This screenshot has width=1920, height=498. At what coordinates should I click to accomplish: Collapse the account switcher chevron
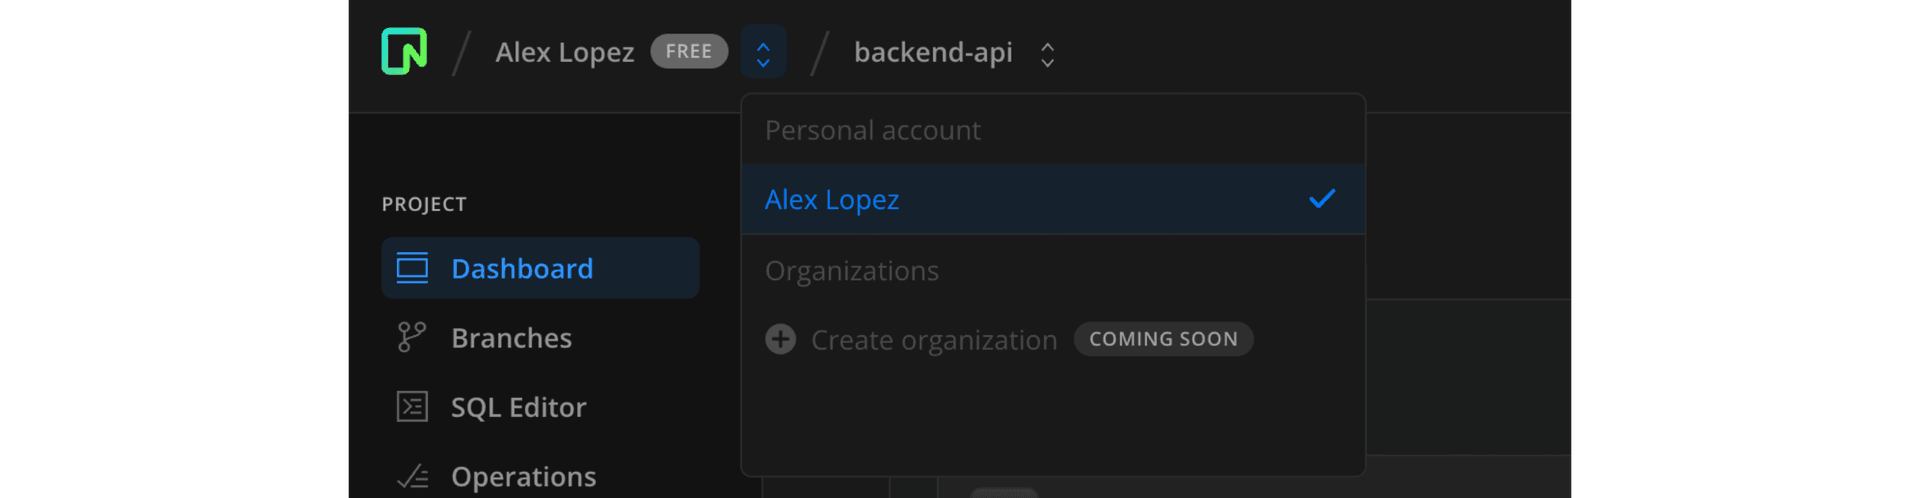coord(763,52)
